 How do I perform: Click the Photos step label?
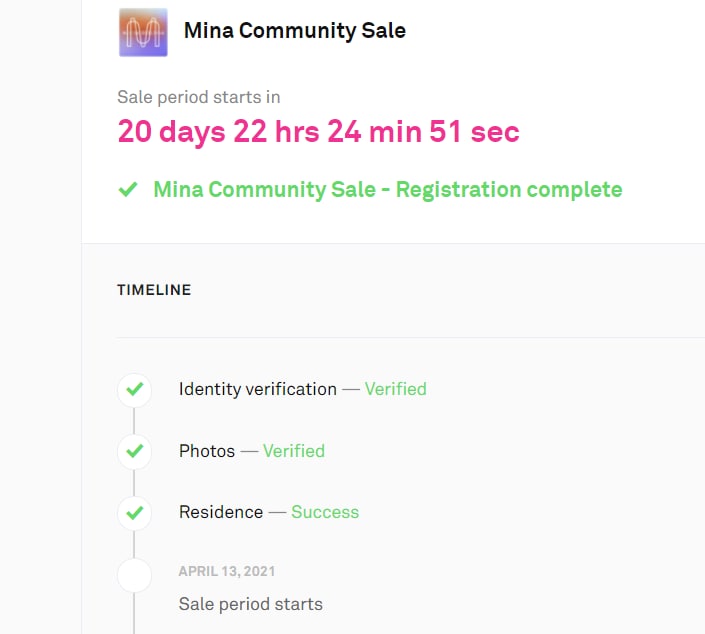[x=207, y=451]
